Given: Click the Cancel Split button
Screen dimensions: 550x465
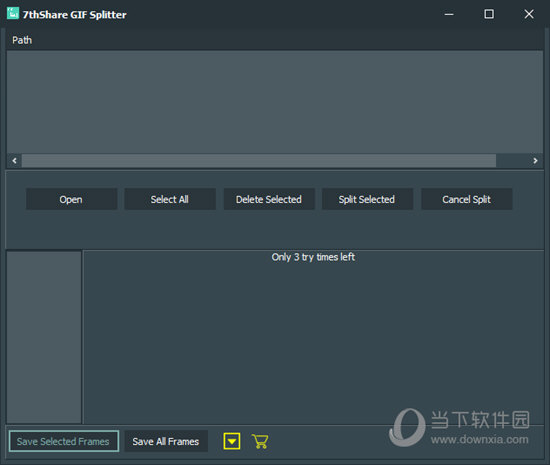Looking at the screenshot, I should pos(467,199).
